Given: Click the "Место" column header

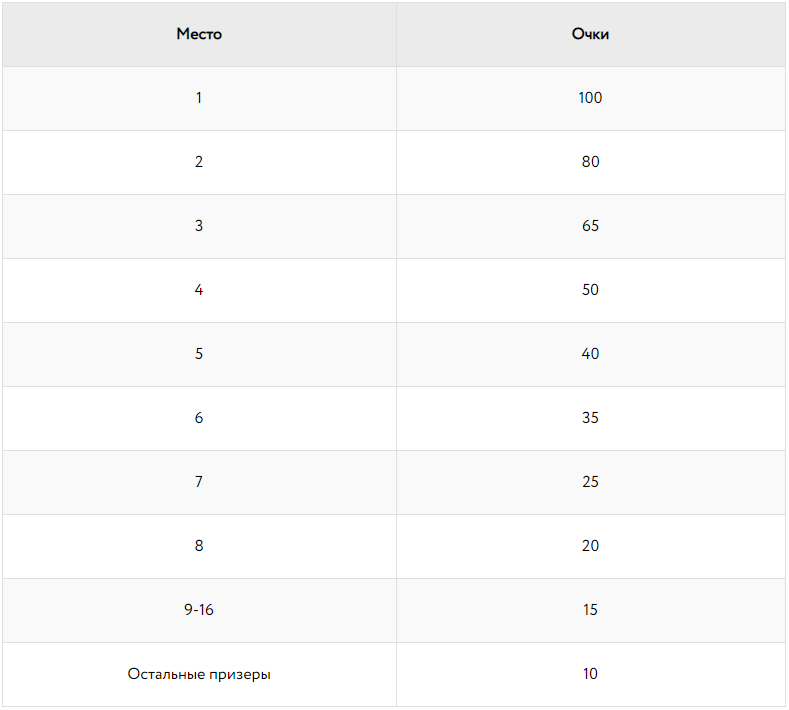Looking at the screenshot, I should click(x=199, y=34).
